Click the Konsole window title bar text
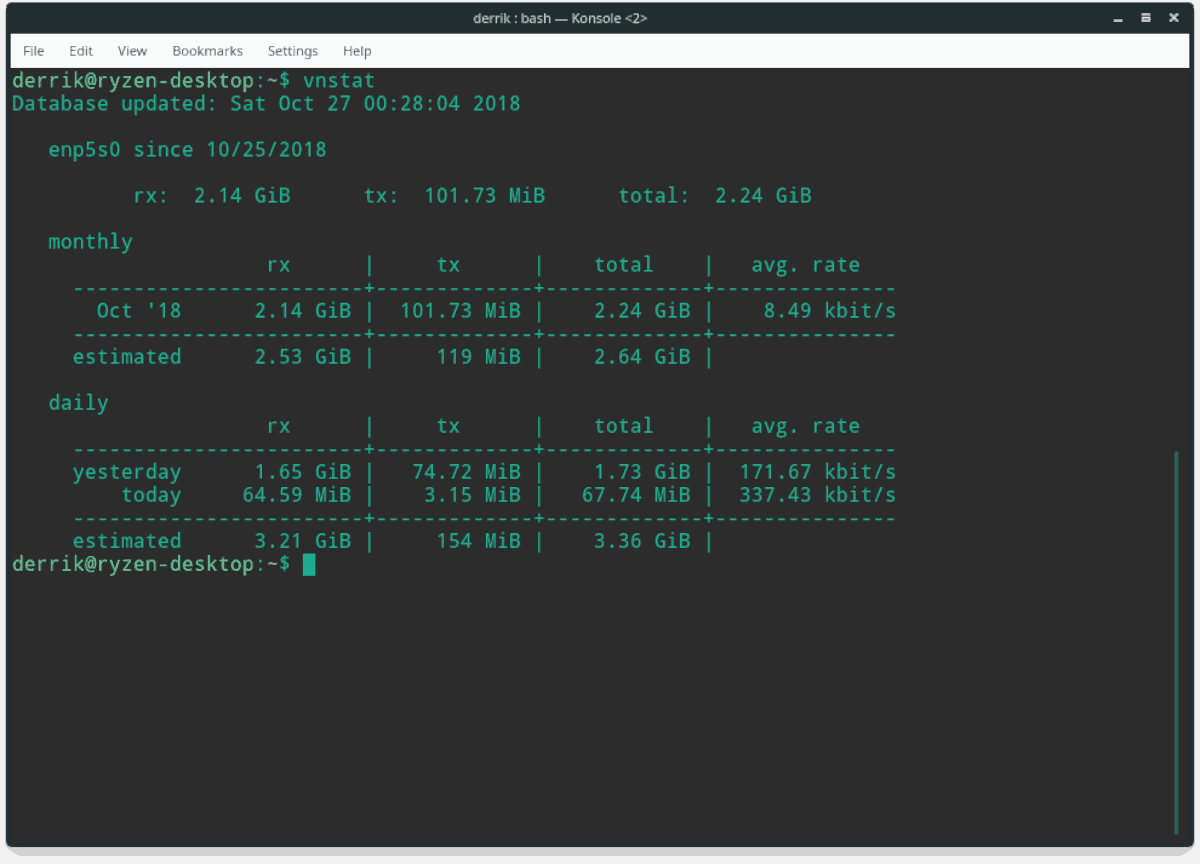The height and width of the screenshot is (864, 1200). tap(560, 17)
